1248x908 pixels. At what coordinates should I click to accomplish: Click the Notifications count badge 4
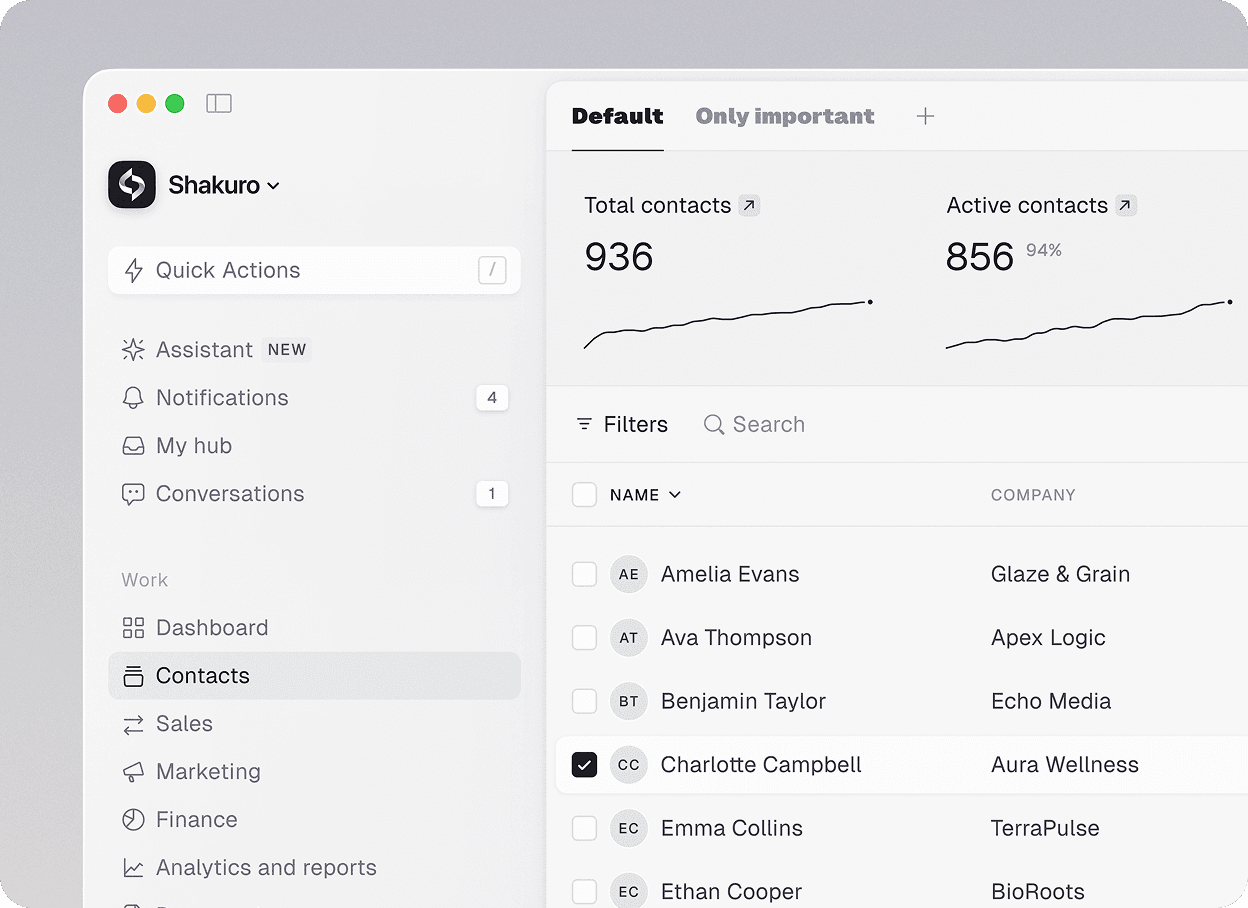tap(492, 398)
